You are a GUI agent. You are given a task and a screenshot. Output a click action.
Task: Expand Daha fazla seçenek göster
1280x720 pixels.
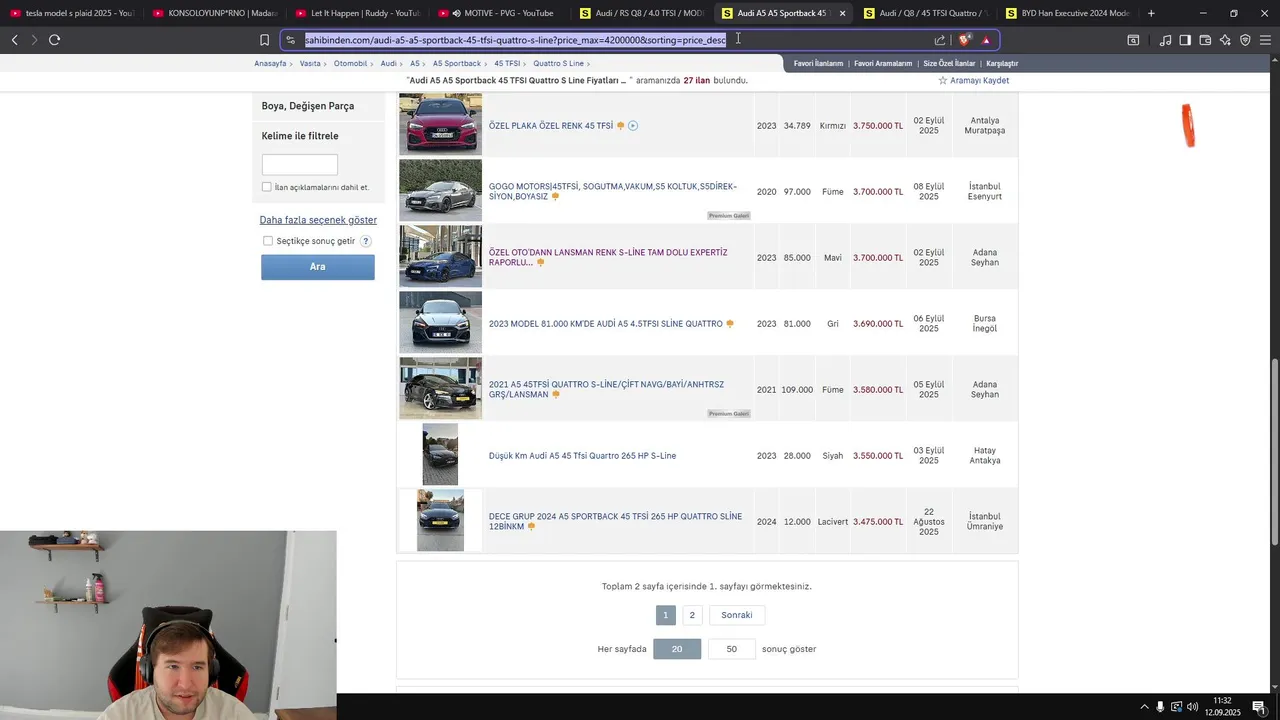[x=318, y=220]
